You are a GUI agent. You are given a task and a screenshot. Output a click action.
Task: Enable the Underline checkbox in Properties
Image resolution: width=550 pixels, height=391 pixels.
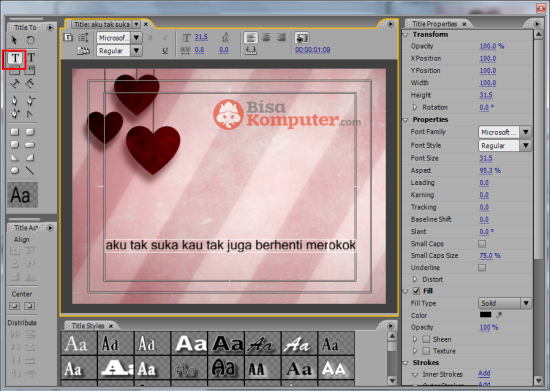[x=482, y=268]
